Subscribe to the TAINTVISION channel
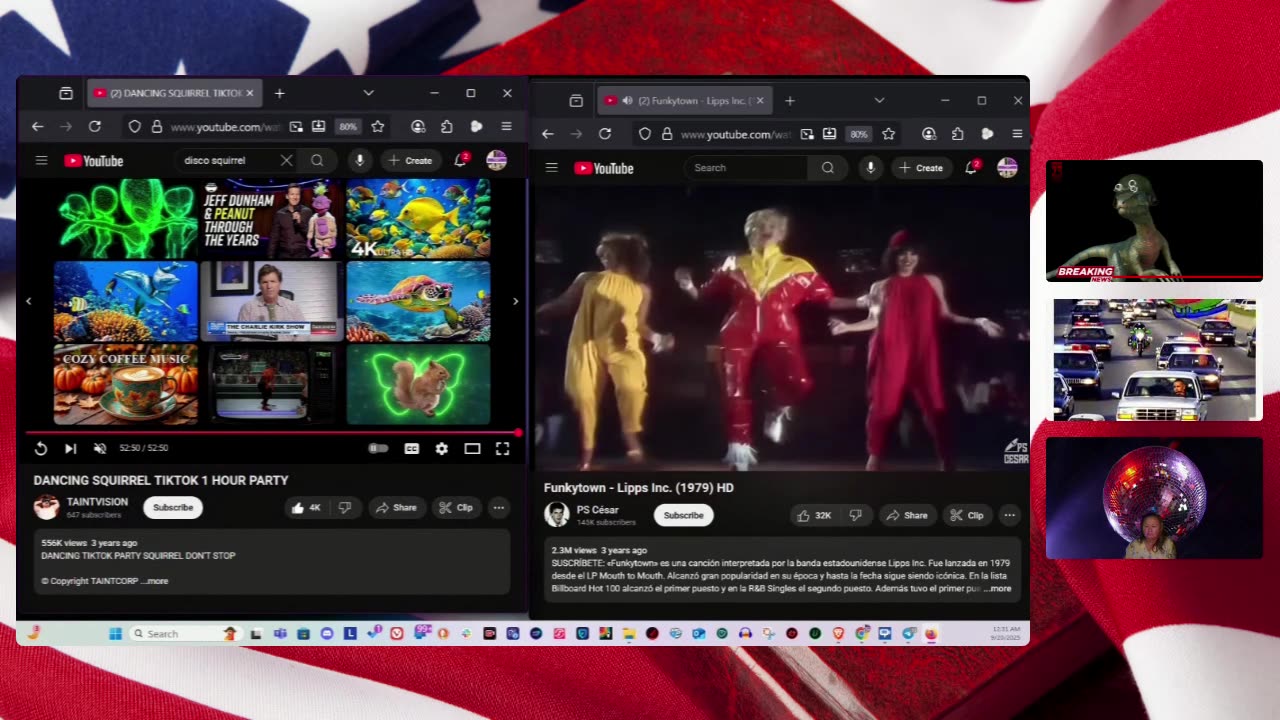The image size is (1280, 720). [173, 508]
